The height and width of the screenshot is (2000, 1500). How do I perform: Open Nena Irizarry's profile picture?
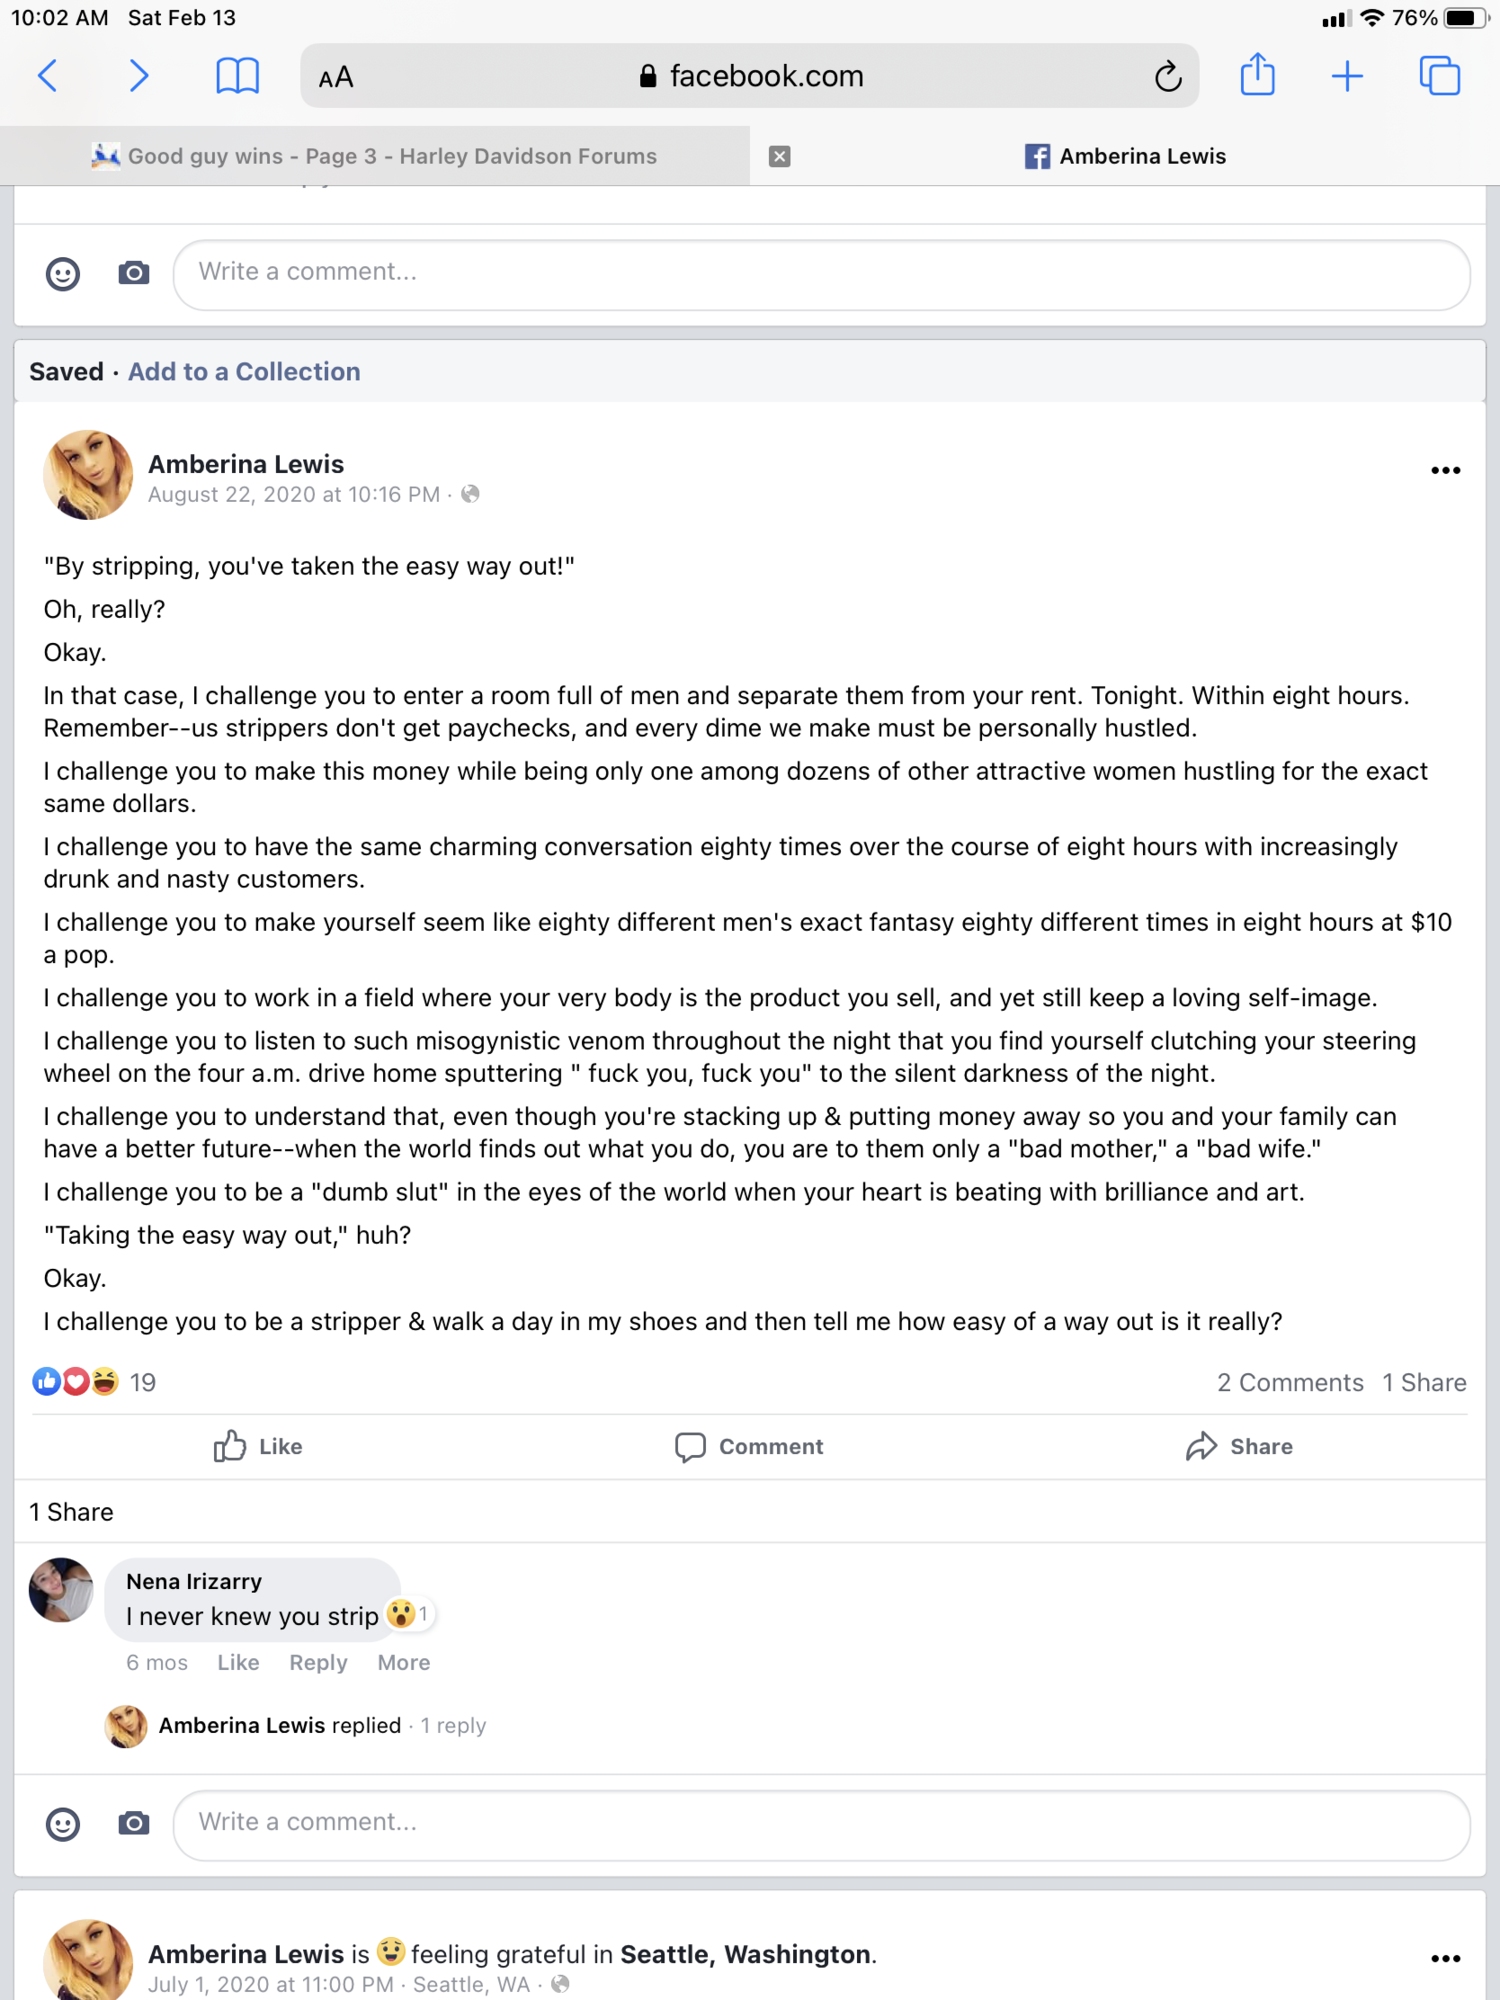61,1590
